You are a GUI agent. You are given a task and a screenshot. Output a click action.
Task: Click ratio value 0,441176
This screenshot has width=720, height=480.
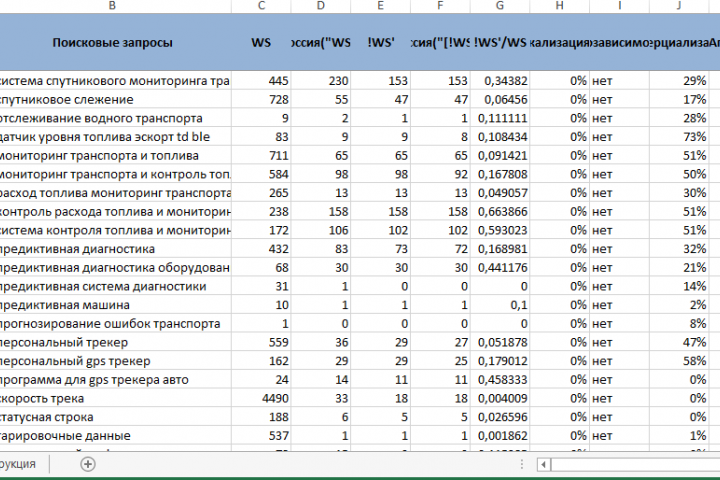pos(500,268)
